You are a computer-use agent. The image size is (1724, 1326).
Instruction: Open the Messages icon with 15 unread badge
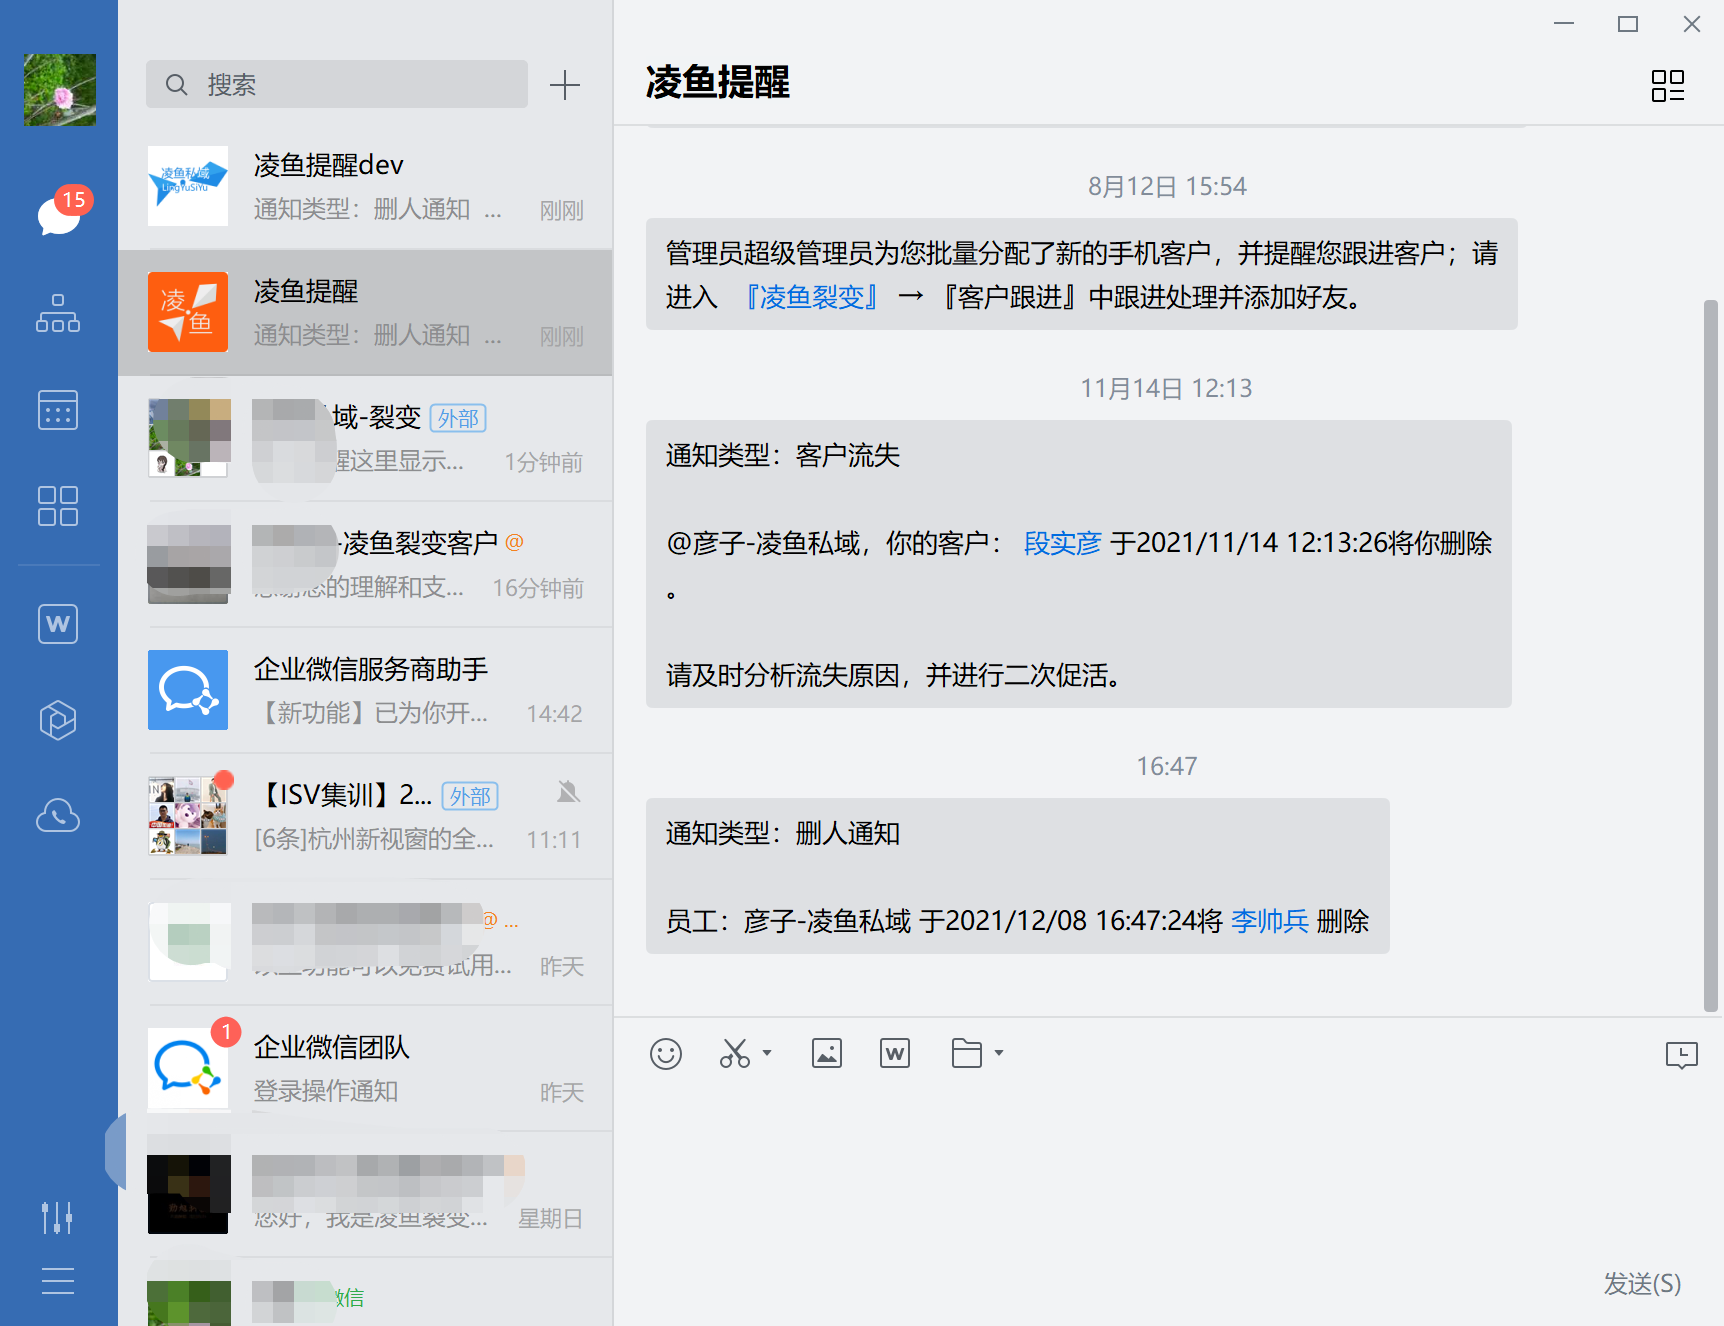(59, 213)
